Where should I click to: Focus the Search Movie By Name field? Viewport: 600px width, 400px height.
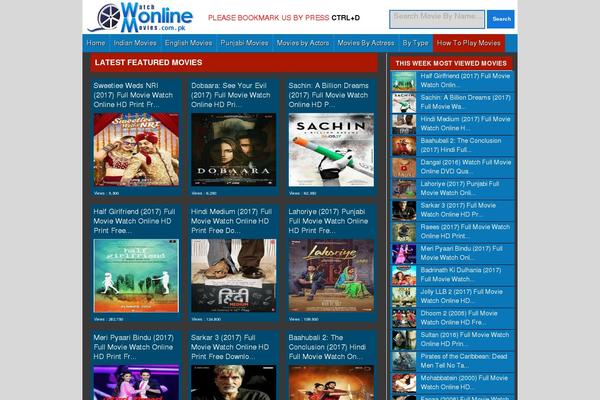[437, 19]
